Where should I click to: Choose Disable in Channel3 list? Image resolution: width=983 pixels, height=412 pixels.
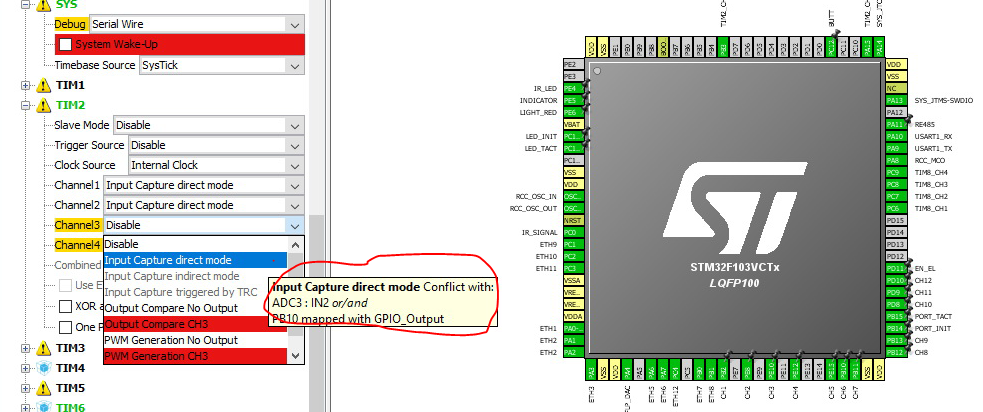pyautogui.click(x=195, y=244)
